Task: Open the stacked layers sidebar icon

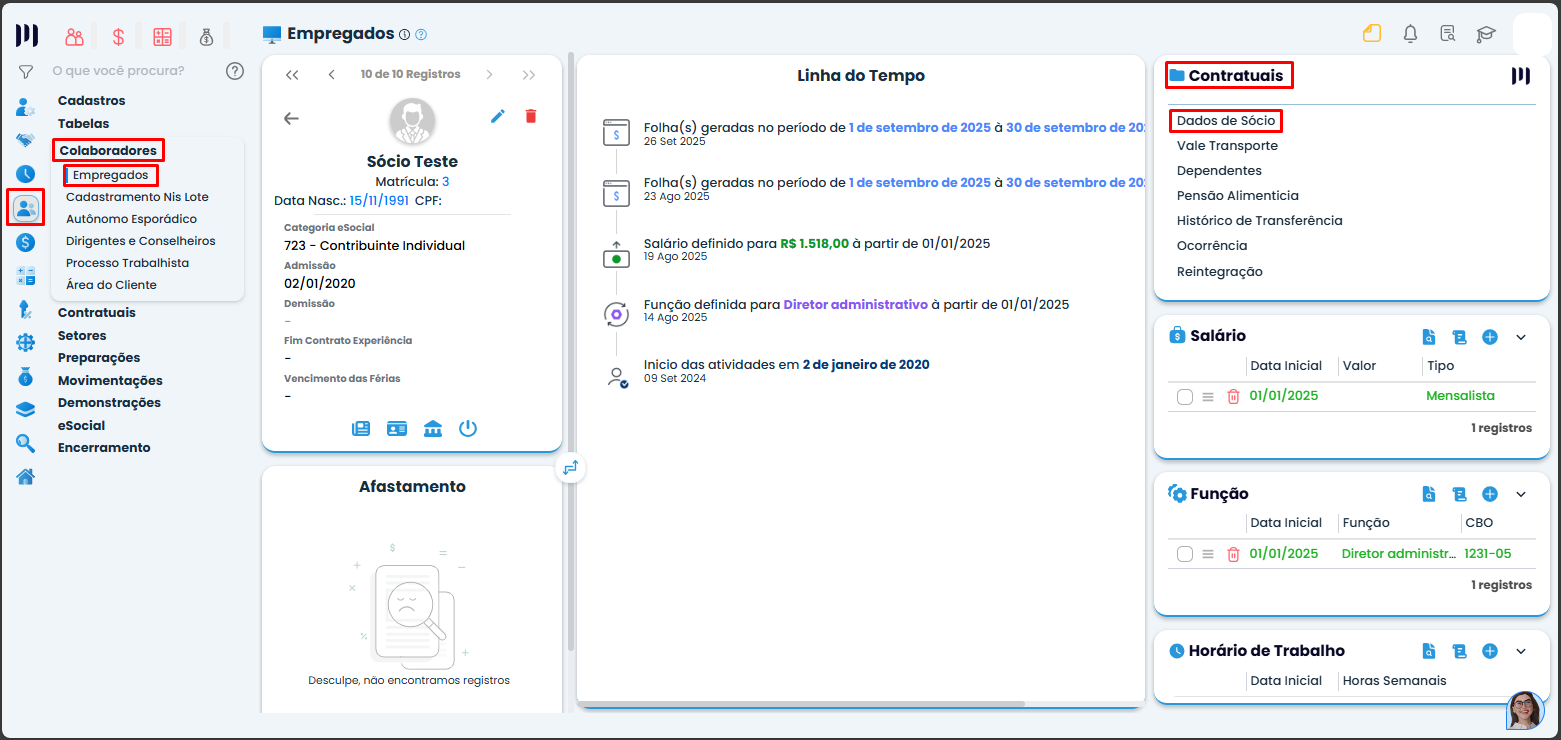Action: click(26, 409)
